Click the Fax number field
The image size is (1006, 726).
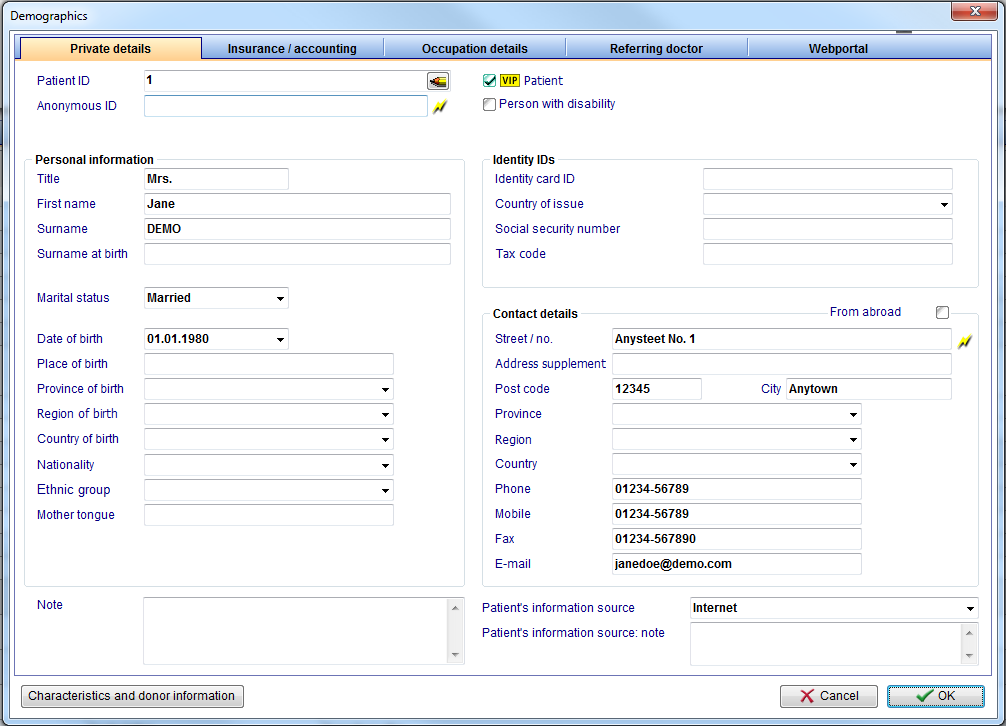pyautogui.click(x=737, y=539)
